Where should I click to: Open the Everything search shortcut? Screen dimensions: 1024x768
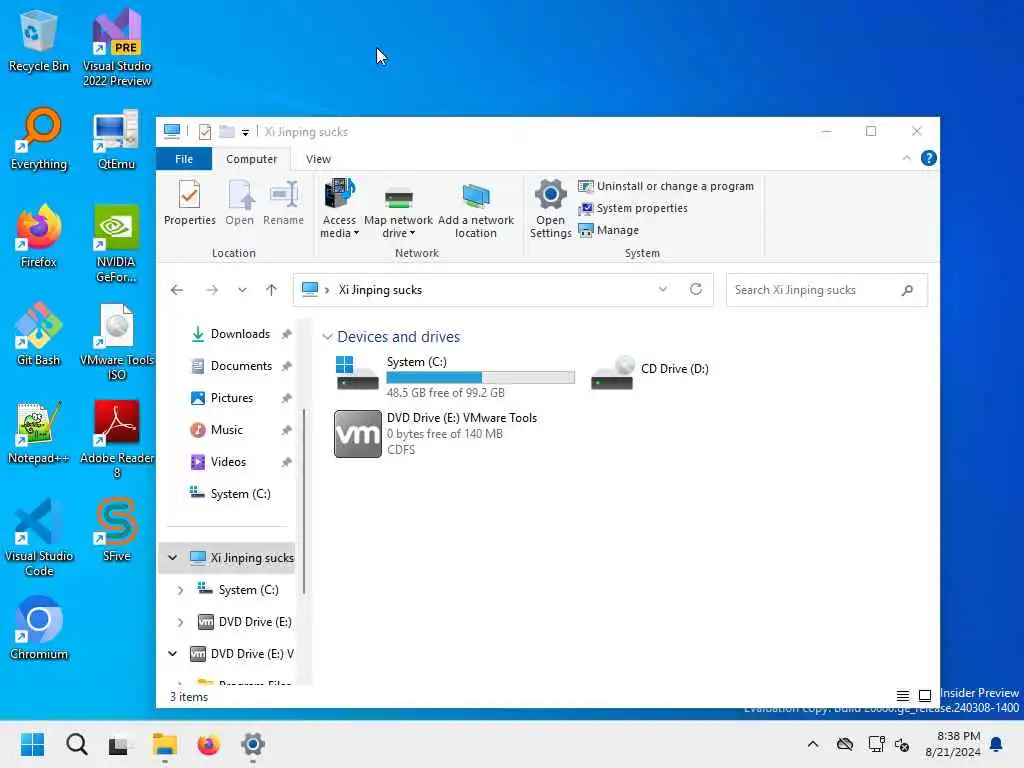coord(39,139)
